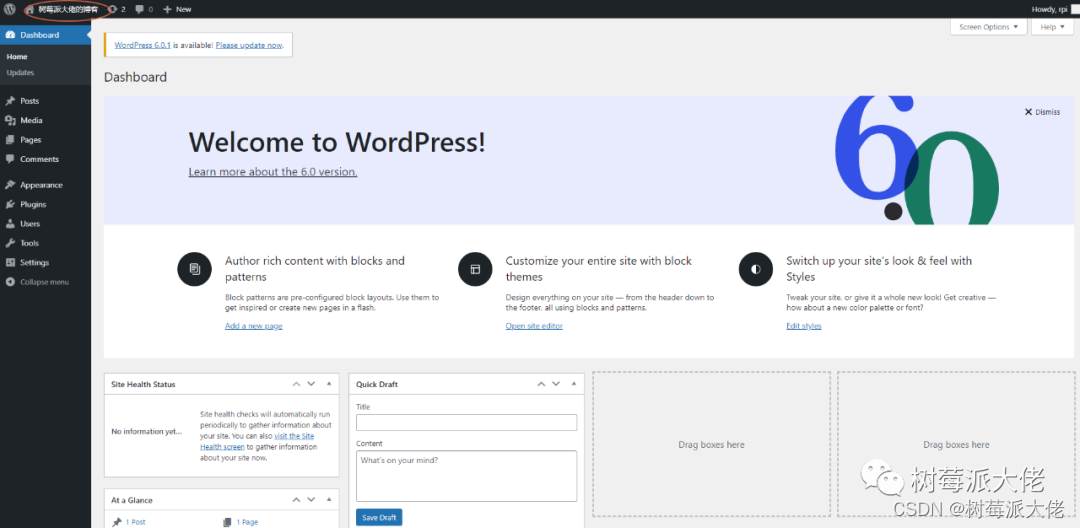Open the updates counter showing 2
Image resolution: width=1080 pixels, height=528 pixels.
pyautogui.click(x=118, y=9)
